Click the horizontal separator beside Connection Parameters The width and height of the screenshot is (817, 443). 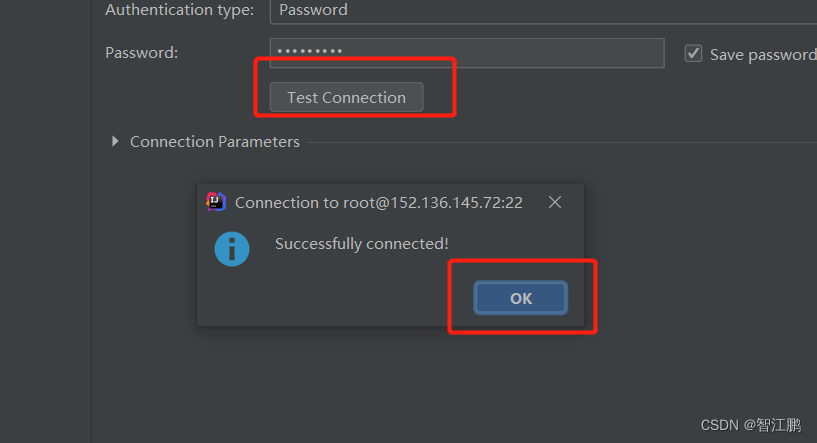(x=562, y=142)
